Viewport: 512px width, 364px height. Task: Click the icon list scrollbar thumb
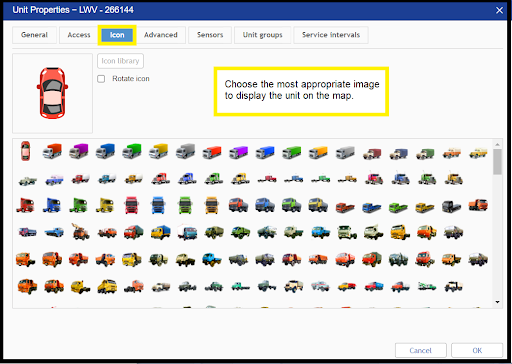(x=497, y=162)
